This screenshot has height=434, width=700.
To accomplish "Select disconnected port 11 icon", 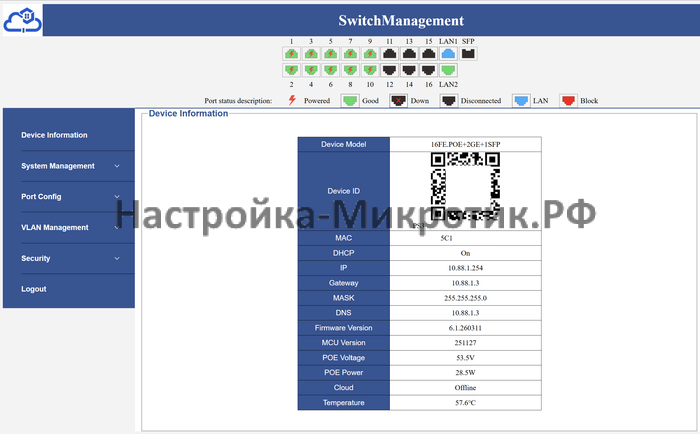I will 389,54.
